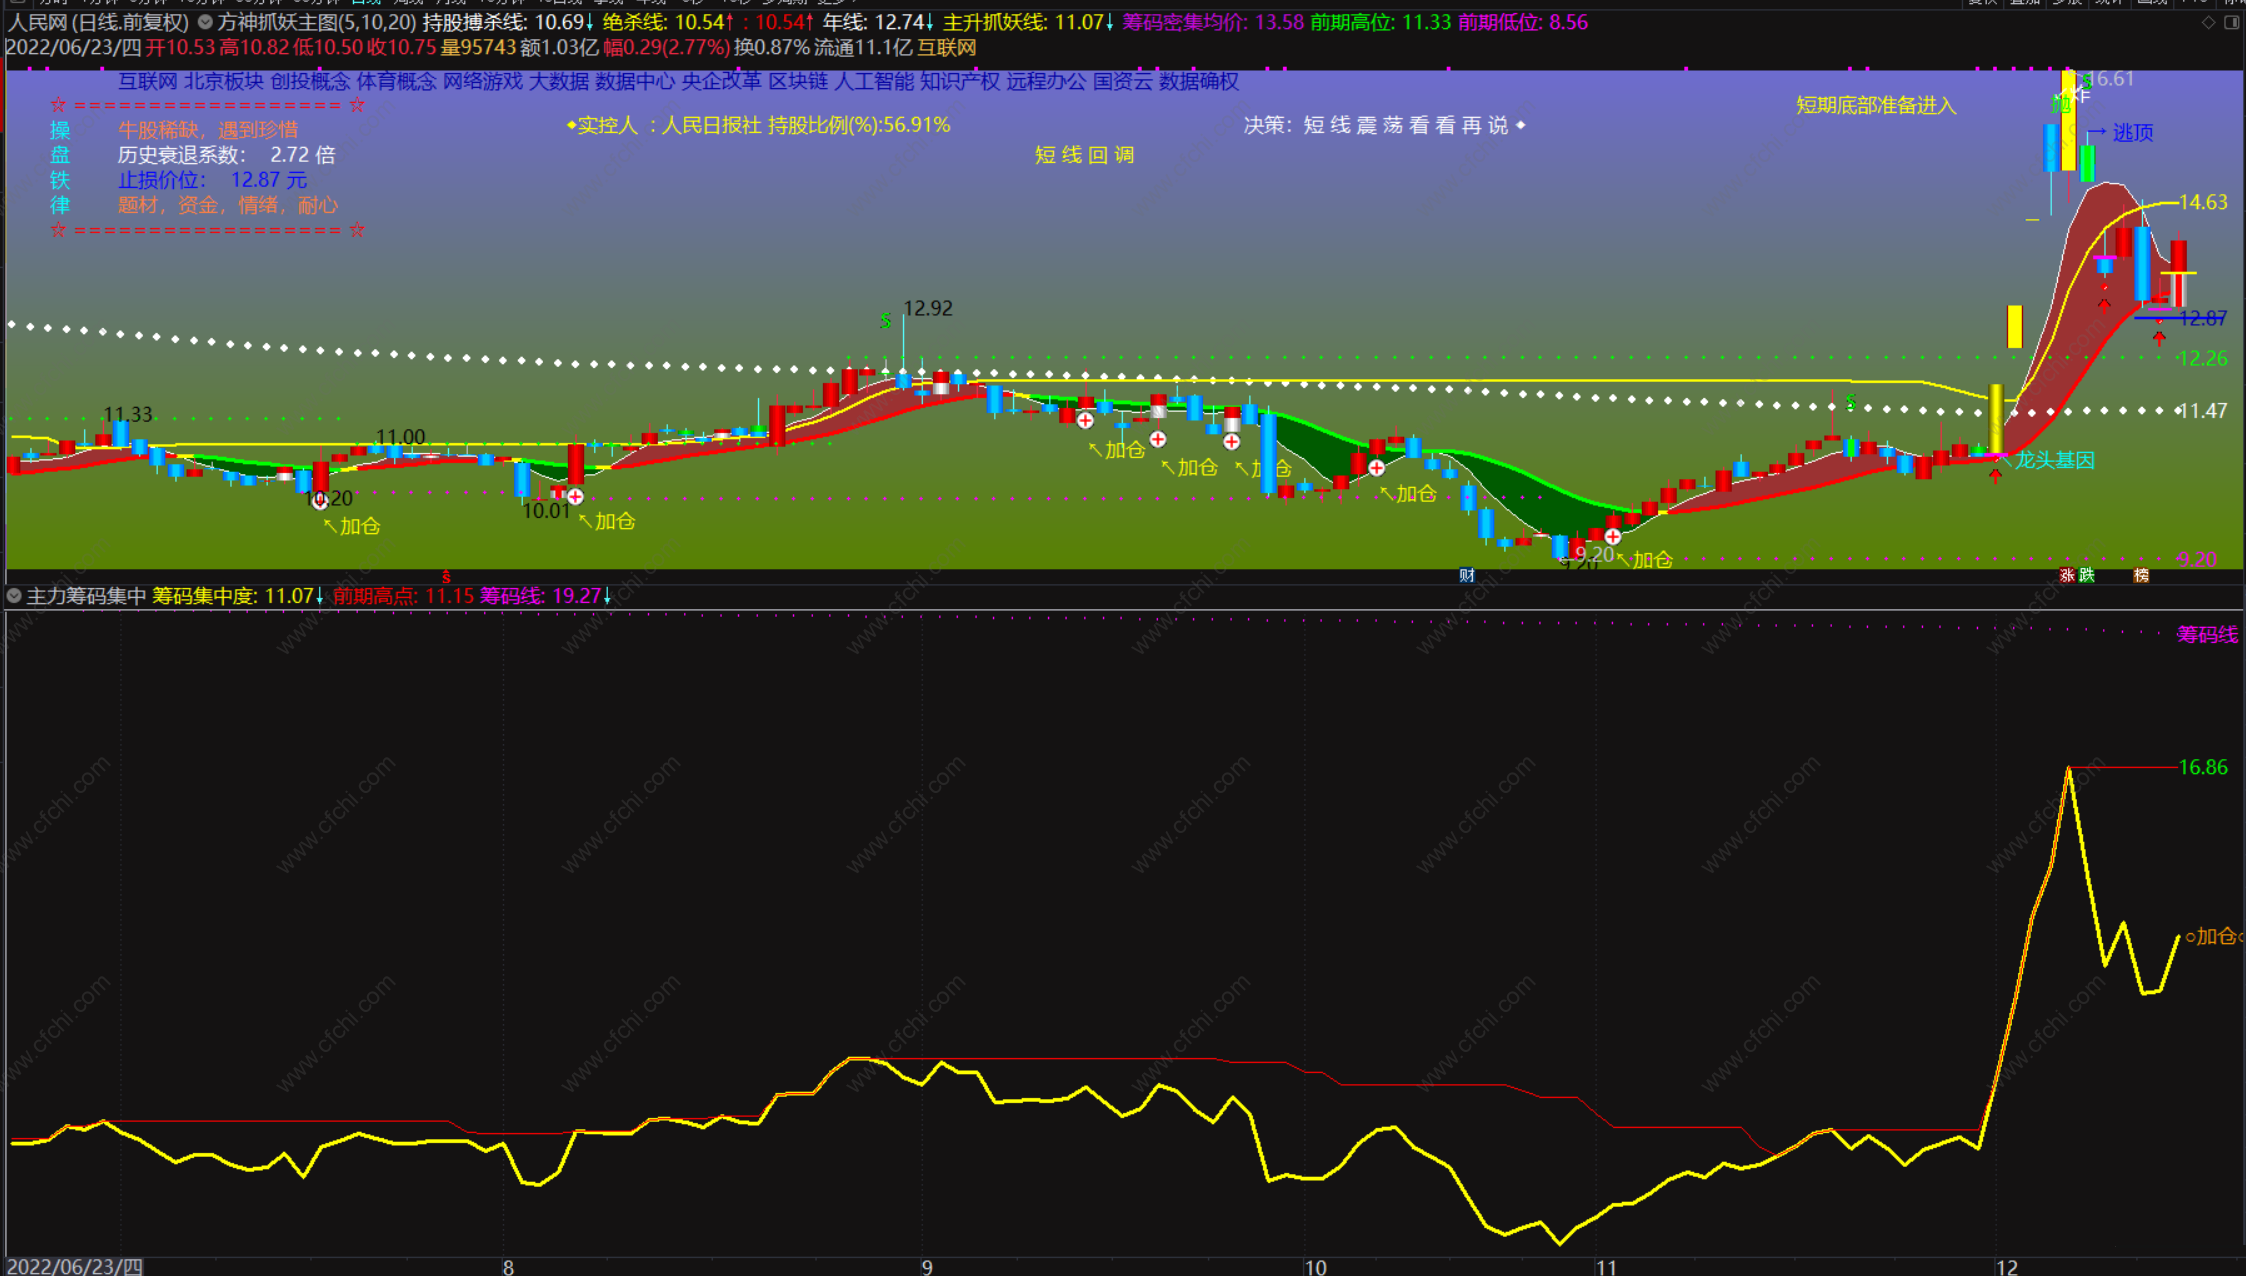Open the 互联网 concept tag
The height and width of the screenshot is (1276, 2246).
click(147, 81)
